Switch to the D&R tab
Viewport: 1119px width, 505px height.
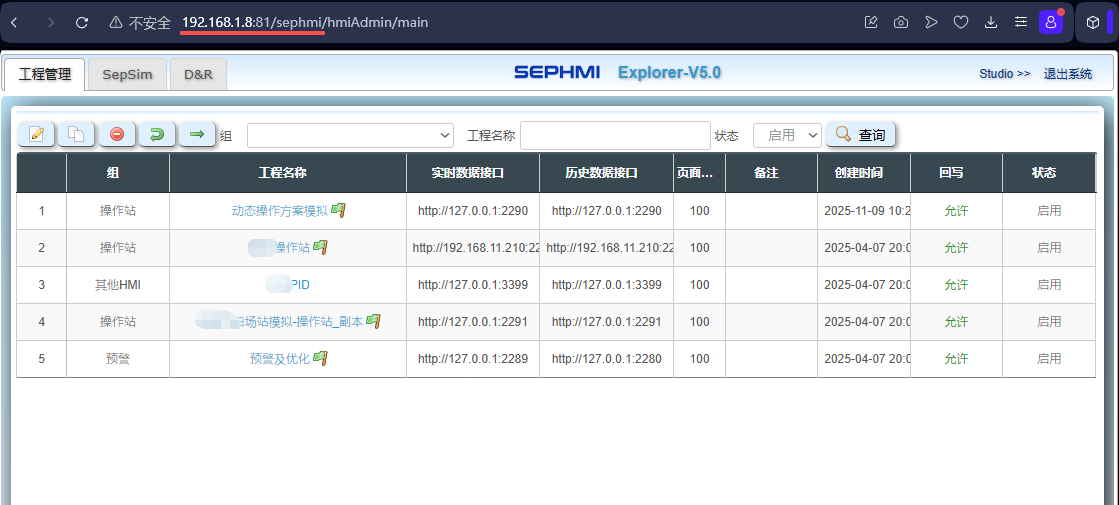(x=198, y=75)
